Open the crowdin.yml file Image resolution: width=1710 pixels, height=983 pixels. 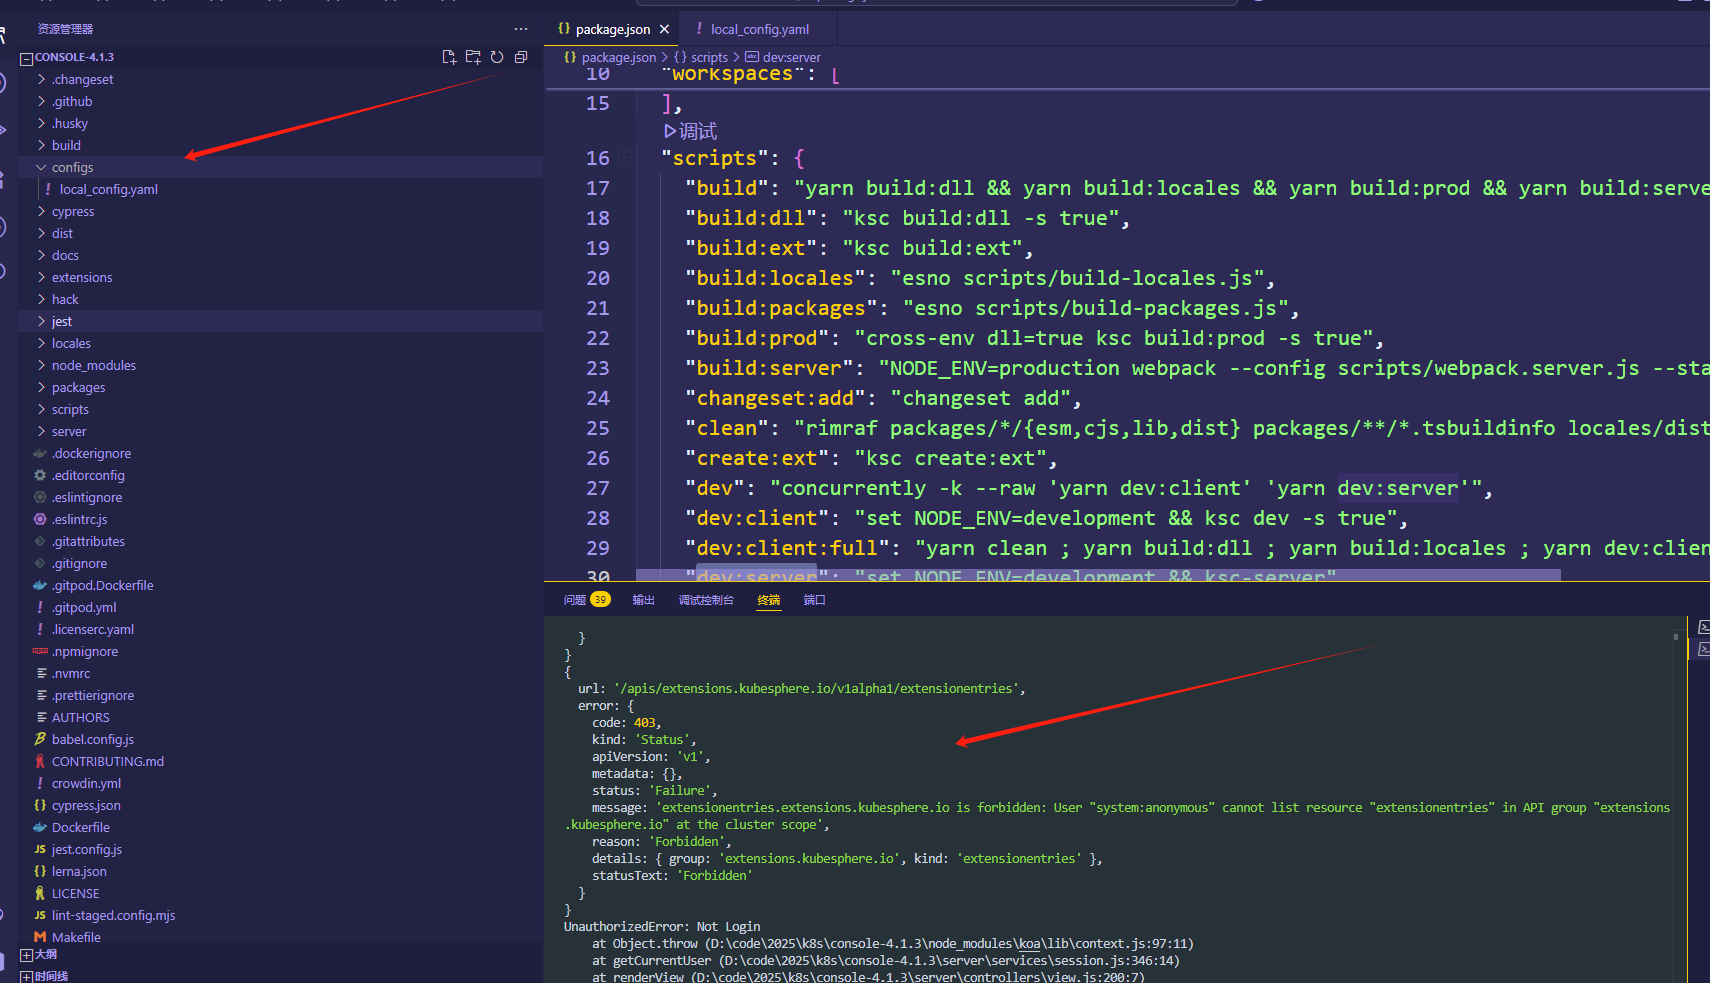coord(86,783)
